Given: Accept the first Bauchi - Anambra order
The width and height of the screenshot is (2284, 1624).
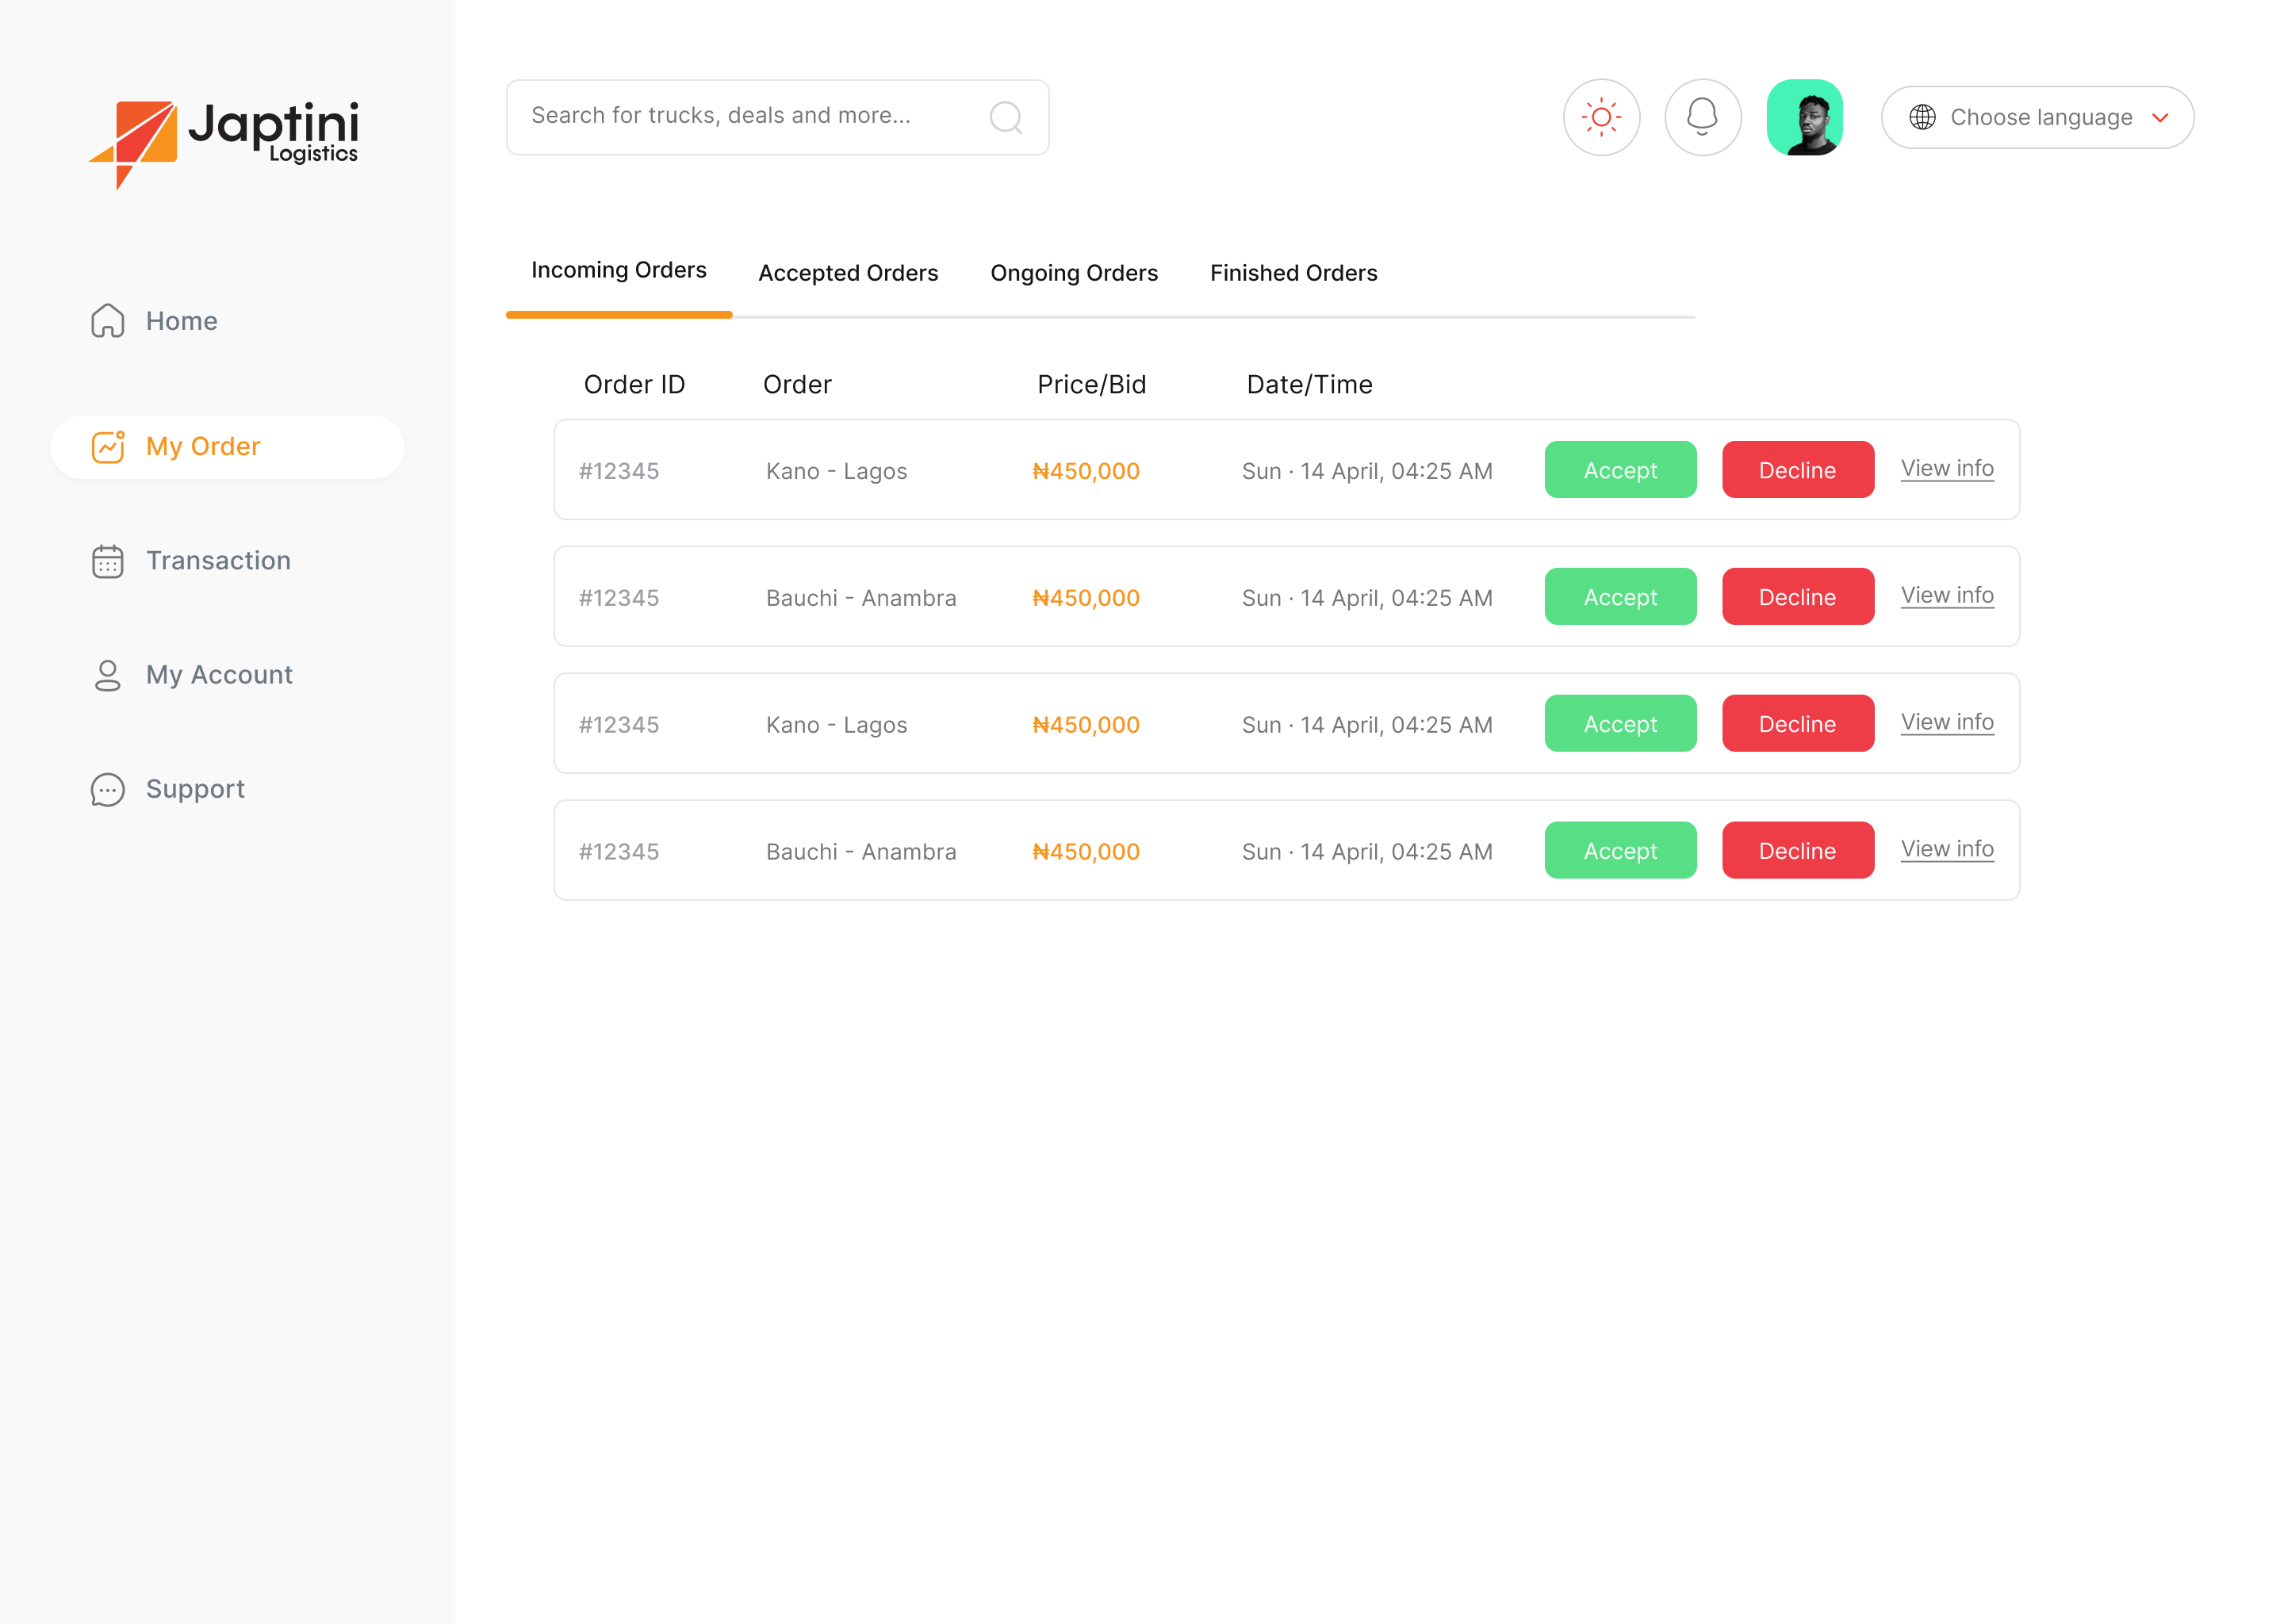Looking at the screenshot, I should 1620,596.
